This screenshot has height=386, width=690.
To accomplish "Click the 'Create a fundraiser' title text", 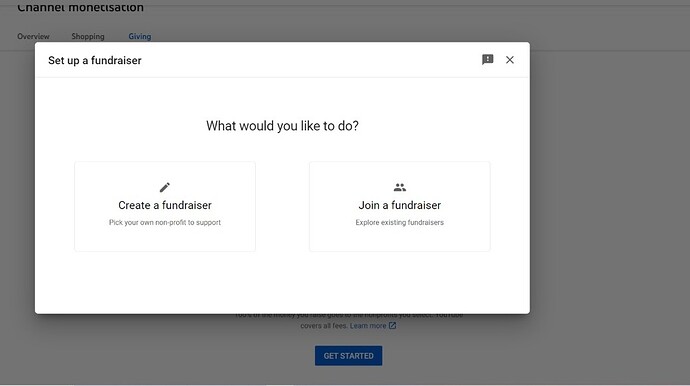I will (165, 205).
